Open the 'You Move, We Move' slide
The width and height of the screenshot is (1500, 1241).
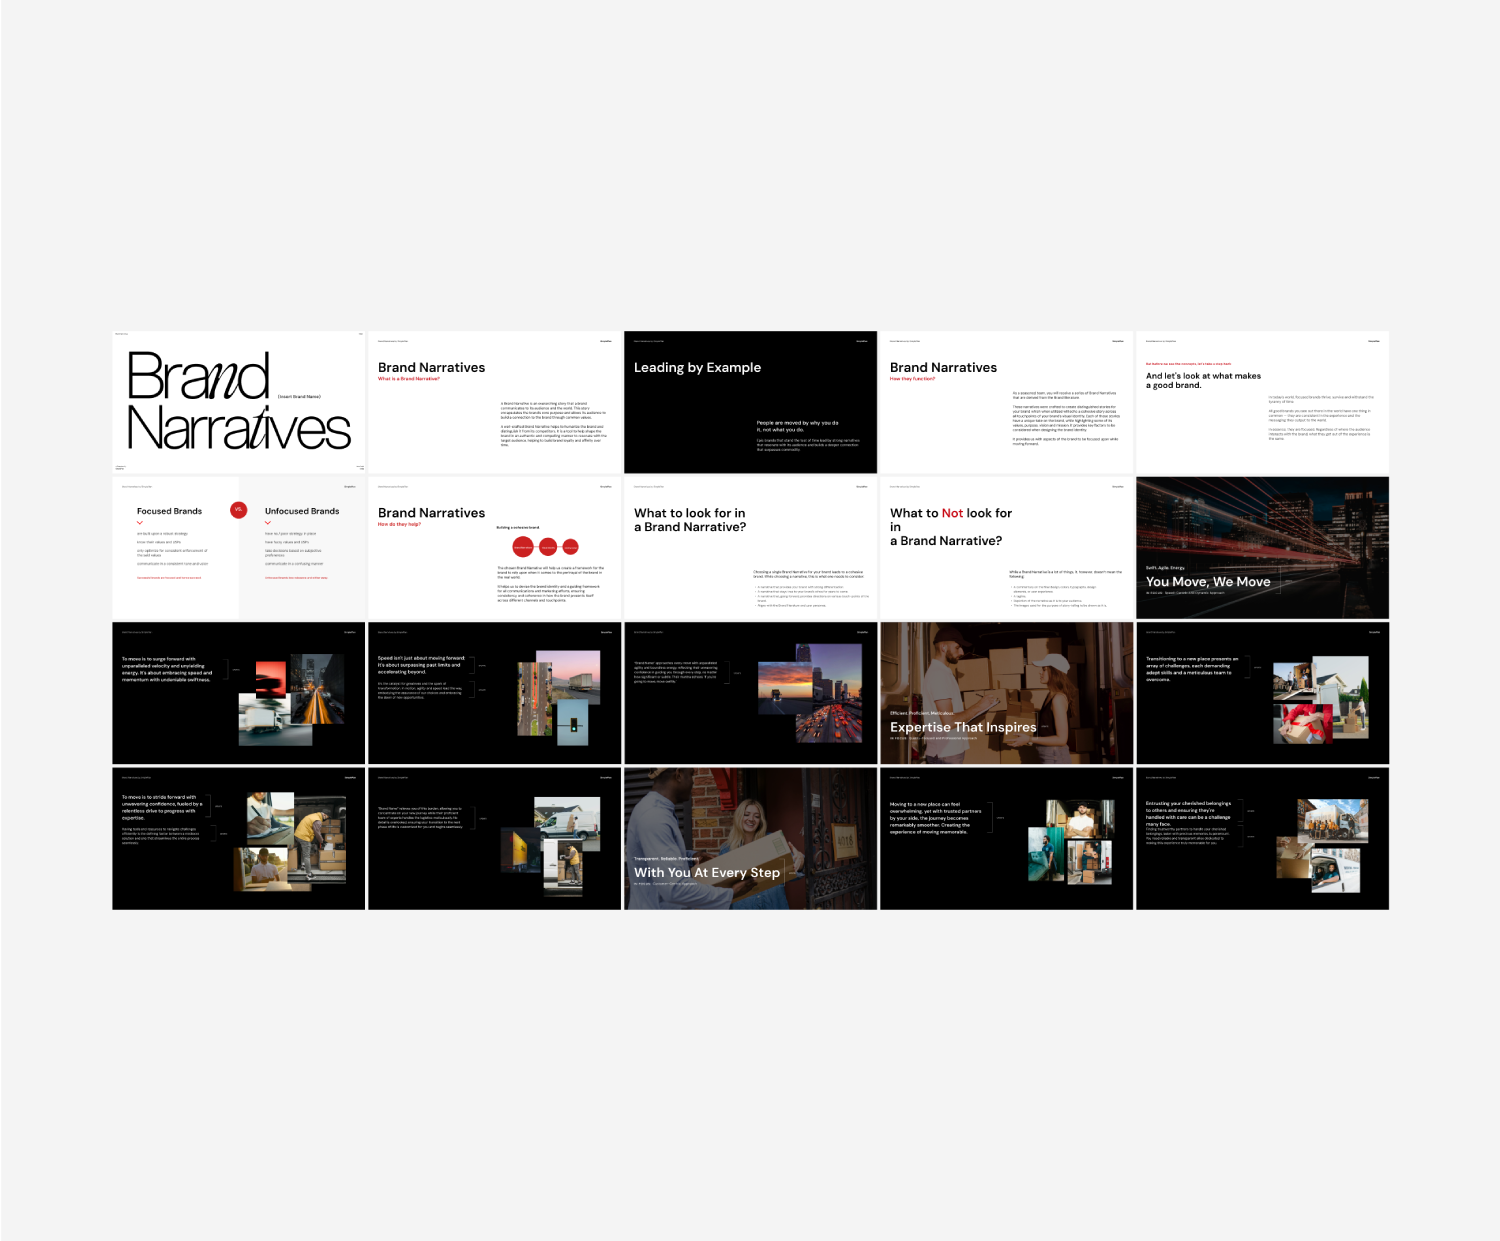point(1262,547)
